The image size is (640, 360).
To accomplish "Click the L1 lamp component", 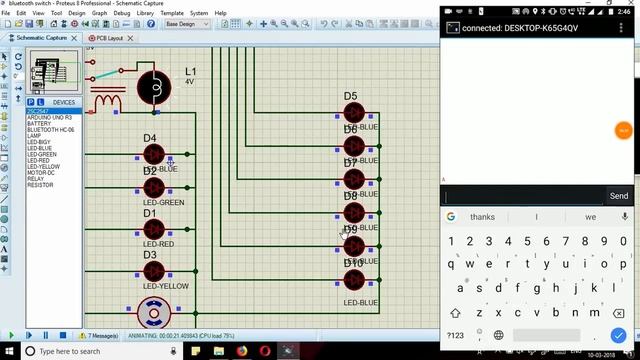I will pyautogui.click(x=154, y=88).
